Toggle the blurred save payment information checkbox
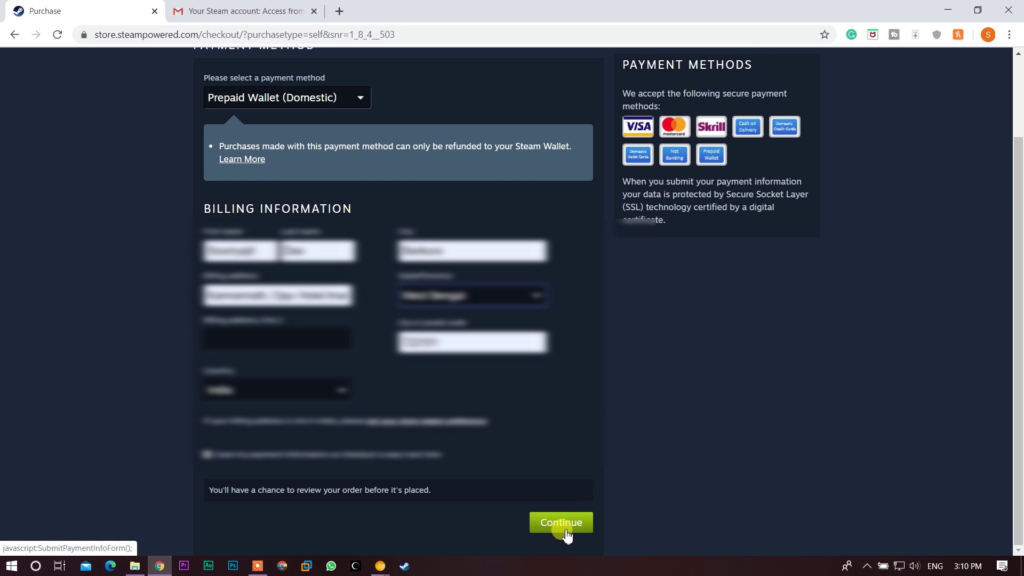Viewport: 1024px width, 576px height. click(x=207, y=454)
